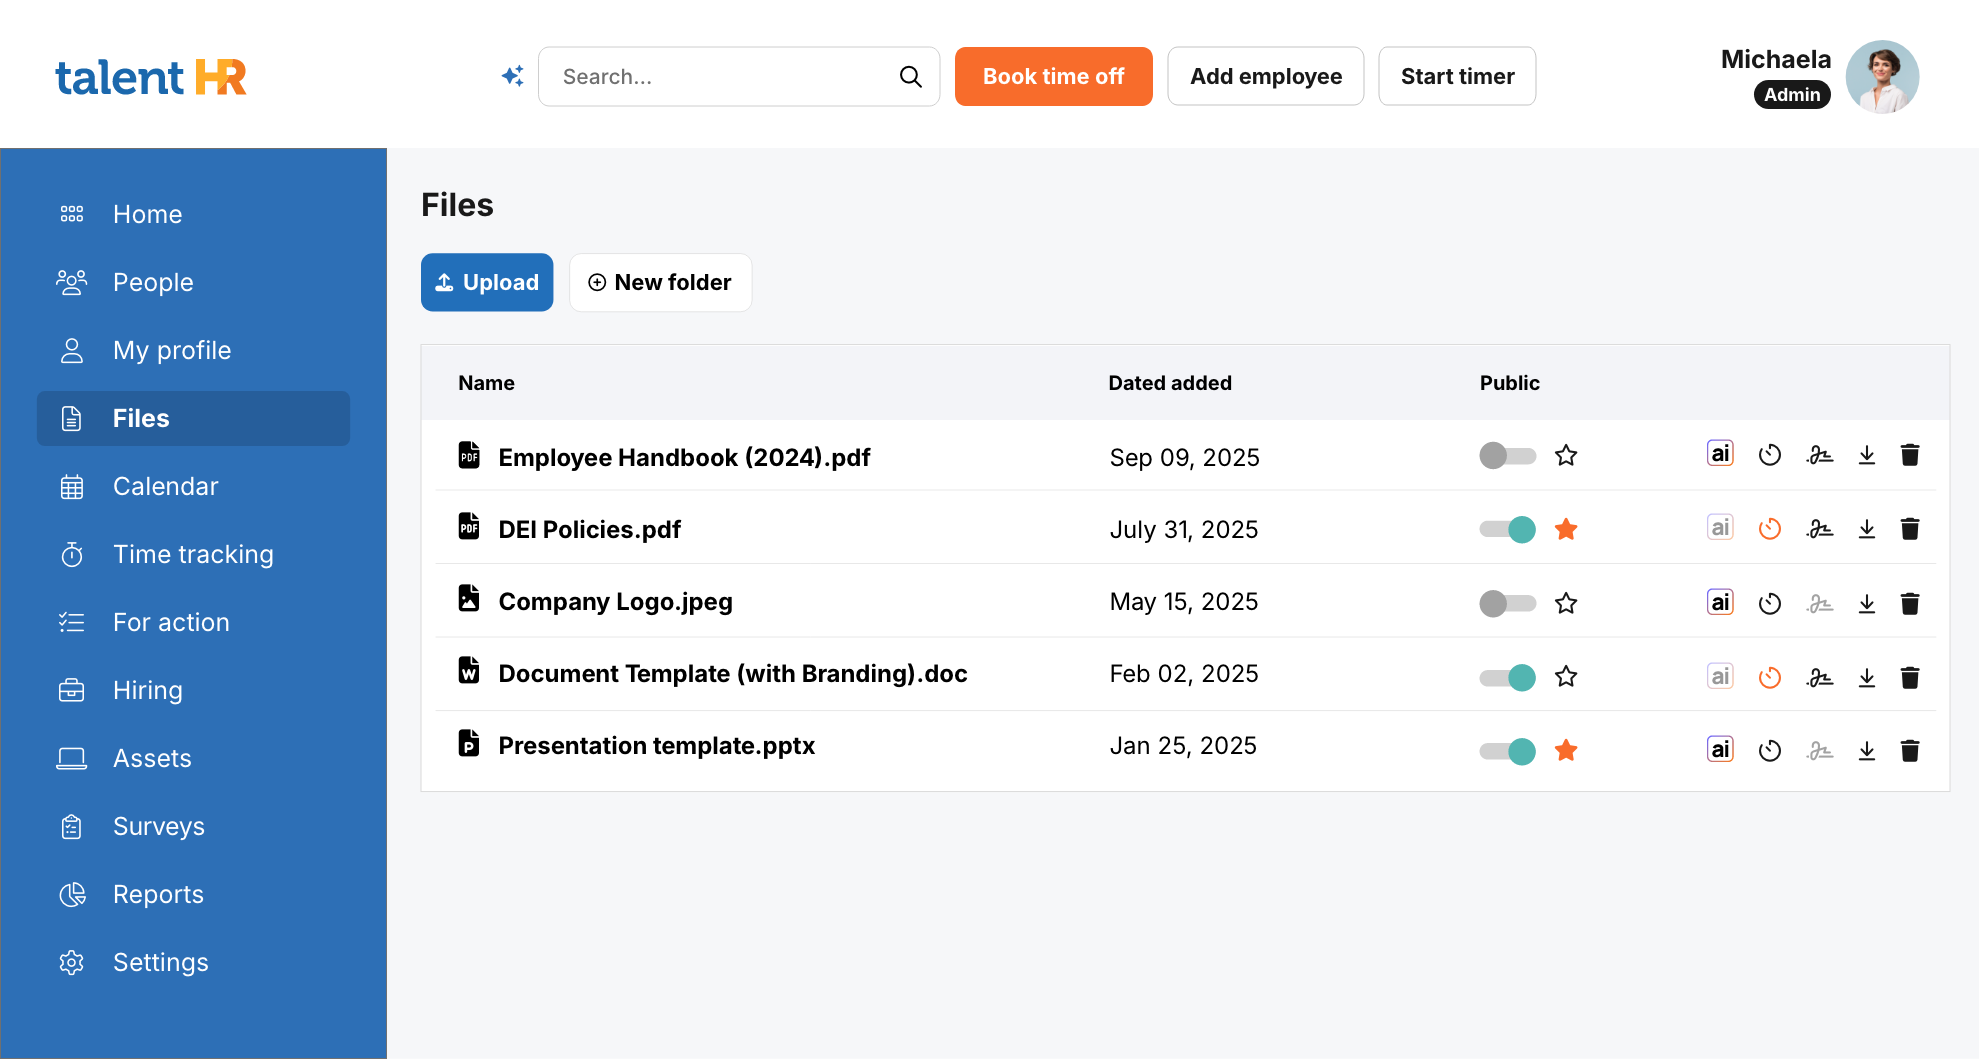The height and width of the screenshot is (1059, 1979).
Task: Delete Presentation template.pptx
Action: point(1911,750)
